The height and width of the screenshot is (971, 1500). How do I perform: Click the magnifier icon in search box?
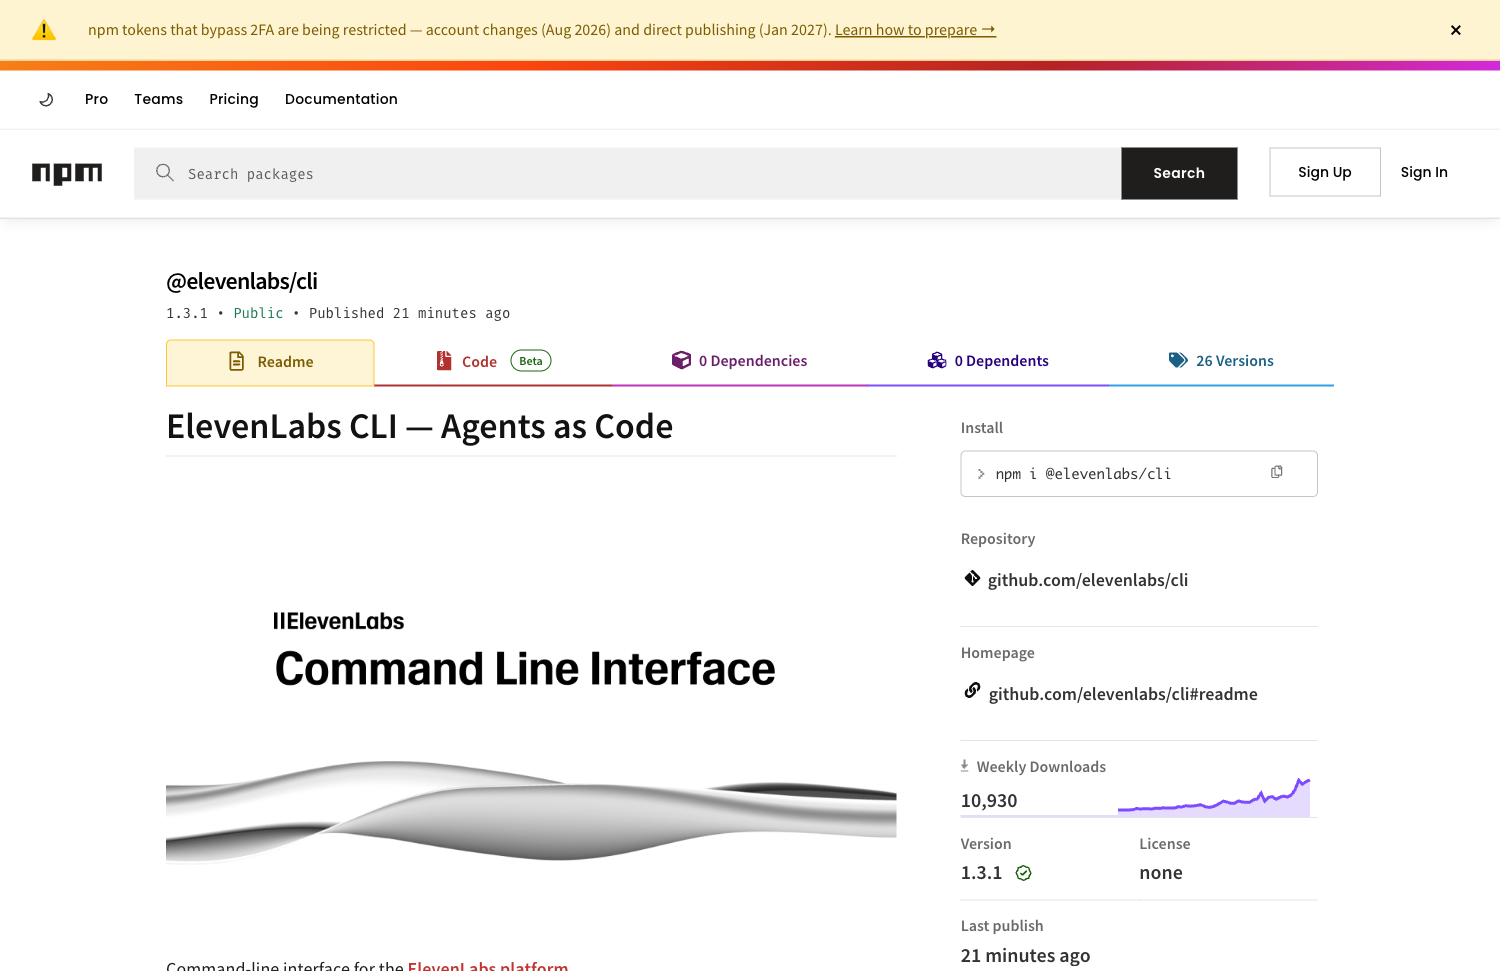tap(165, 173)
